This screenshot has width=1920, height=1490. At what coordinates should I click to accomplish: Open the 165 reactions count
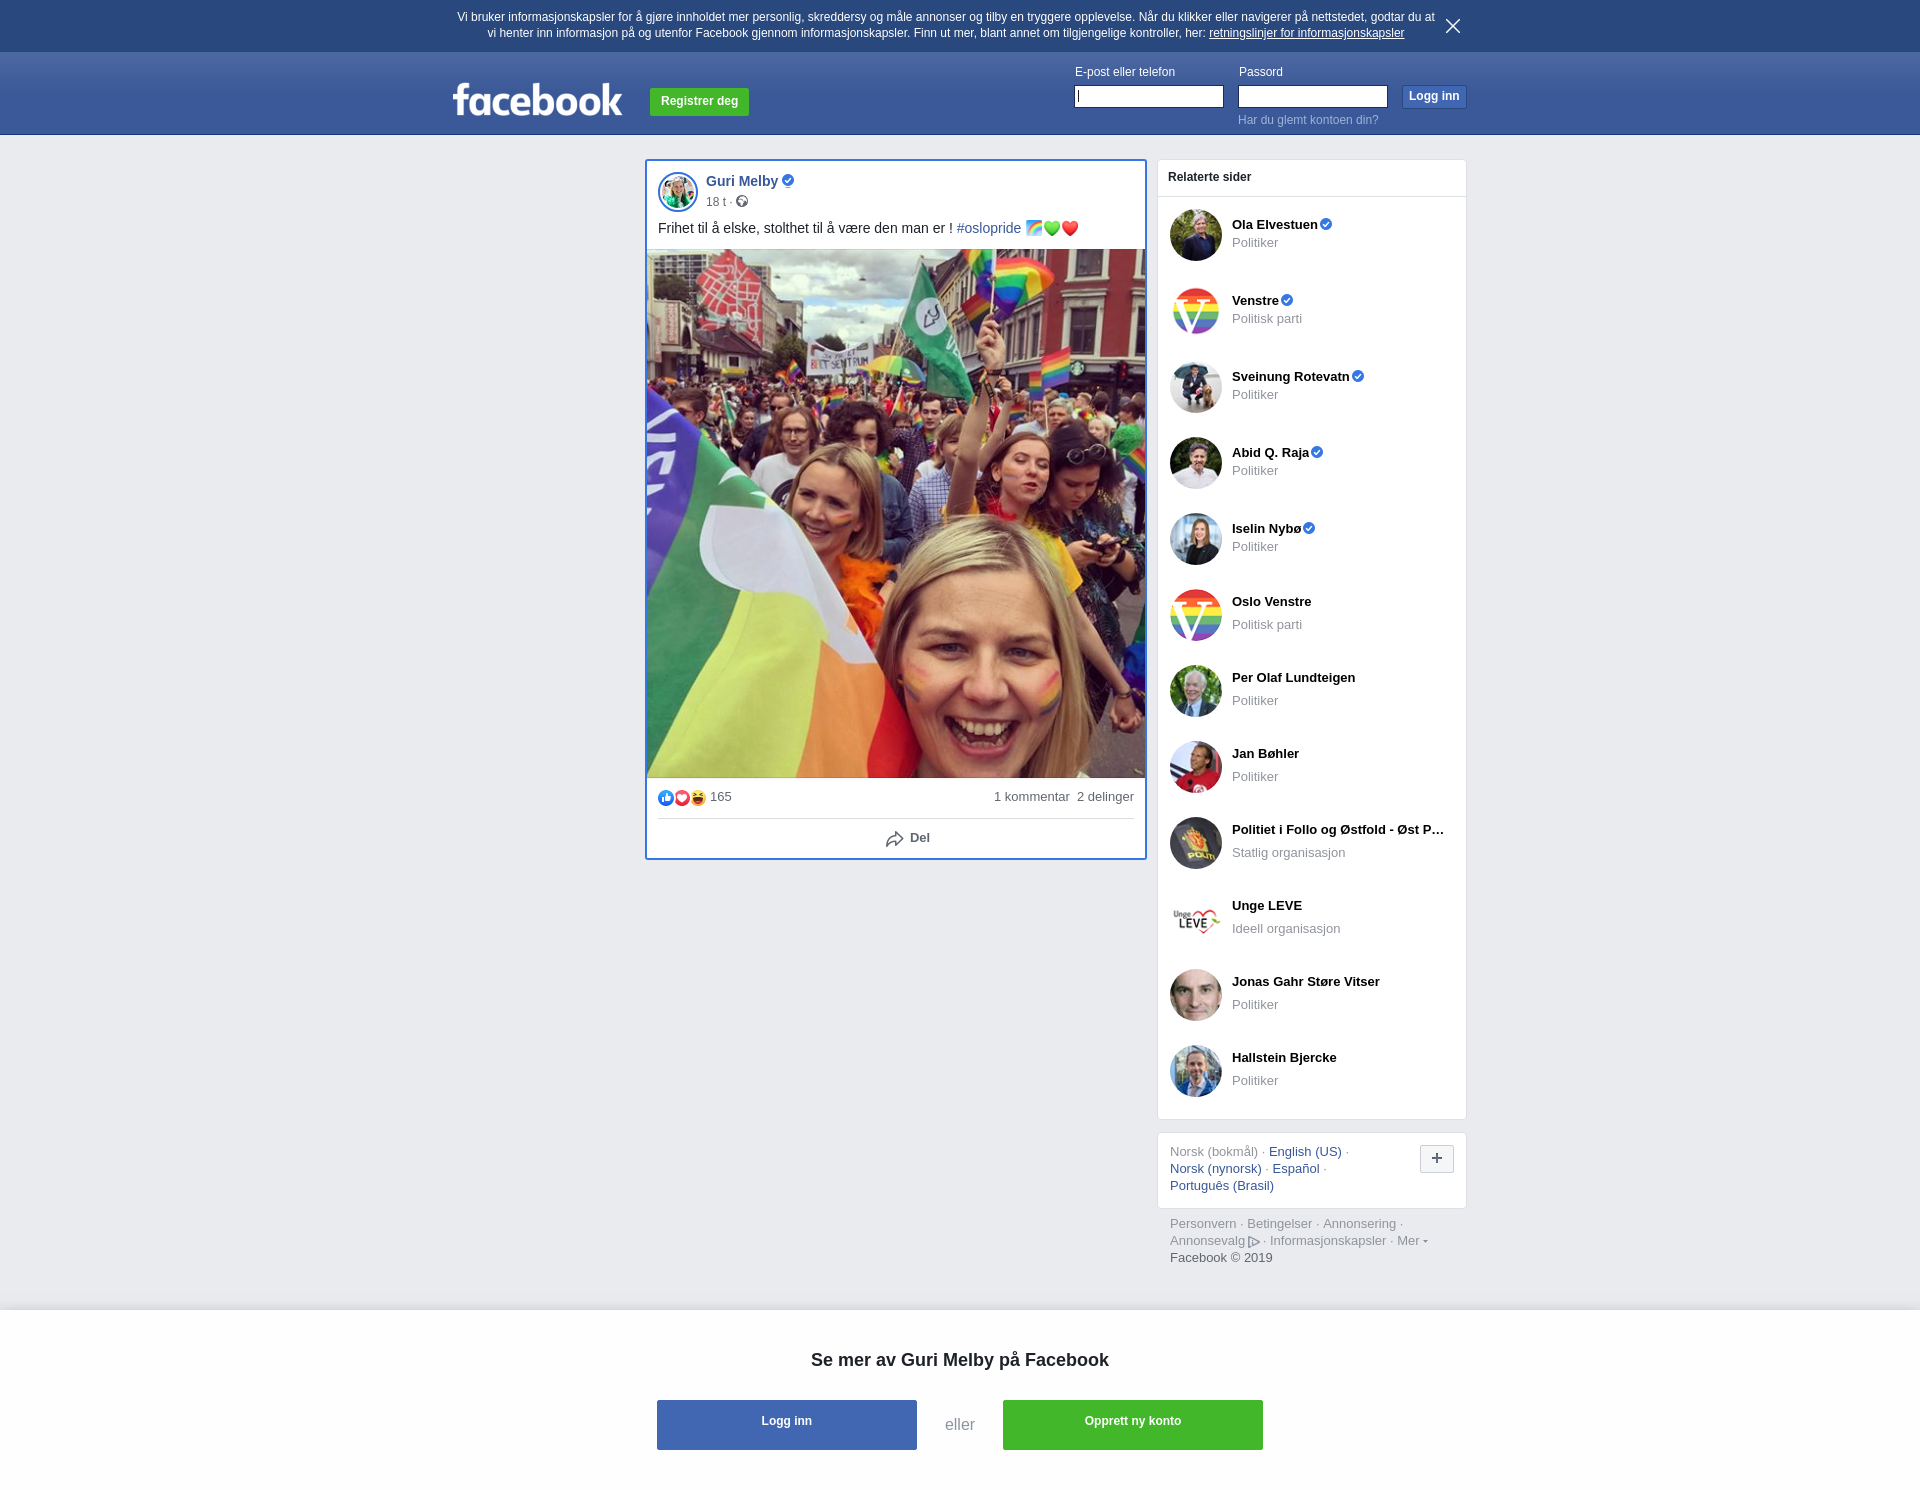tap(721, 797)
